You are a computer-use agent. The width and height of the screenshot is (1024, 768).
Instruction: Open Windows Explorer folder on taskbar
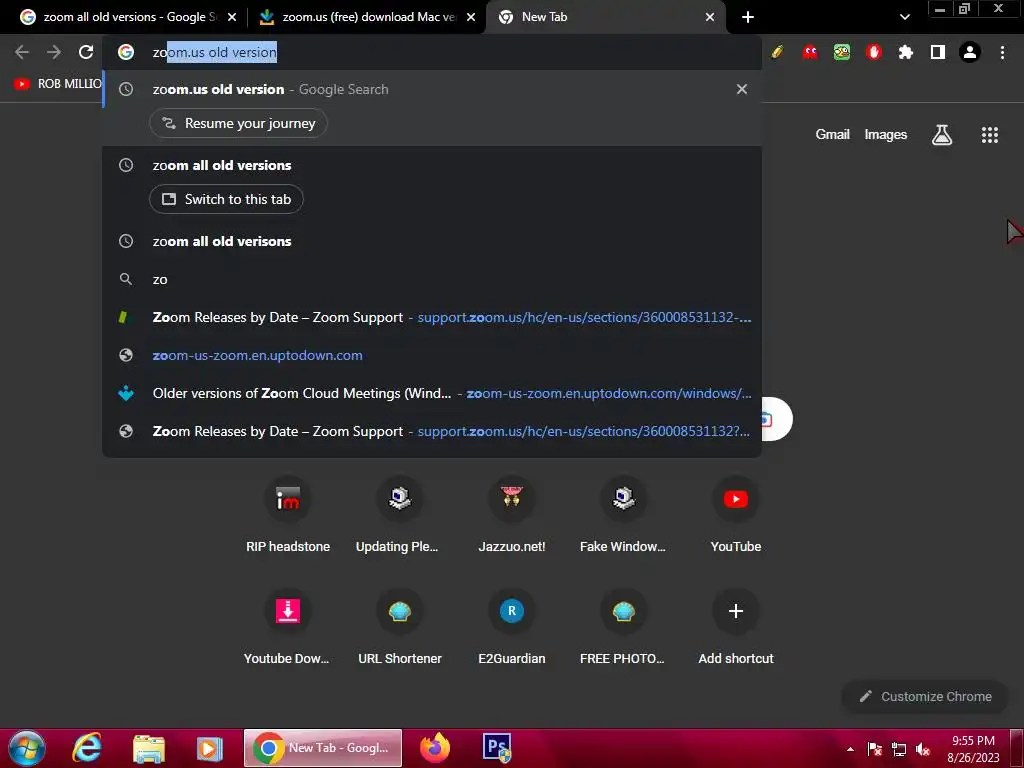pyautogui.click(x=149, y=748)
